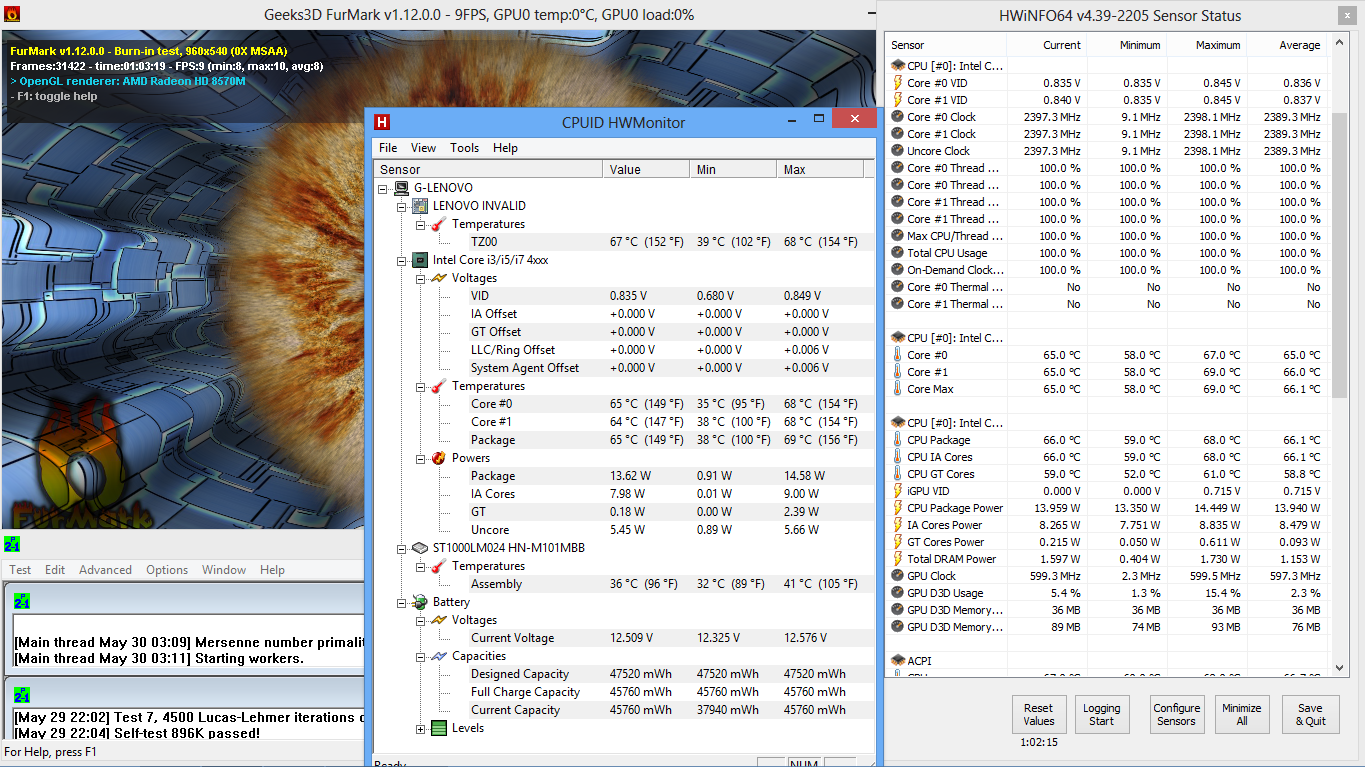
Task: Click the ST1000LM024 hard drive icon
Action: (x=420, y=548)
